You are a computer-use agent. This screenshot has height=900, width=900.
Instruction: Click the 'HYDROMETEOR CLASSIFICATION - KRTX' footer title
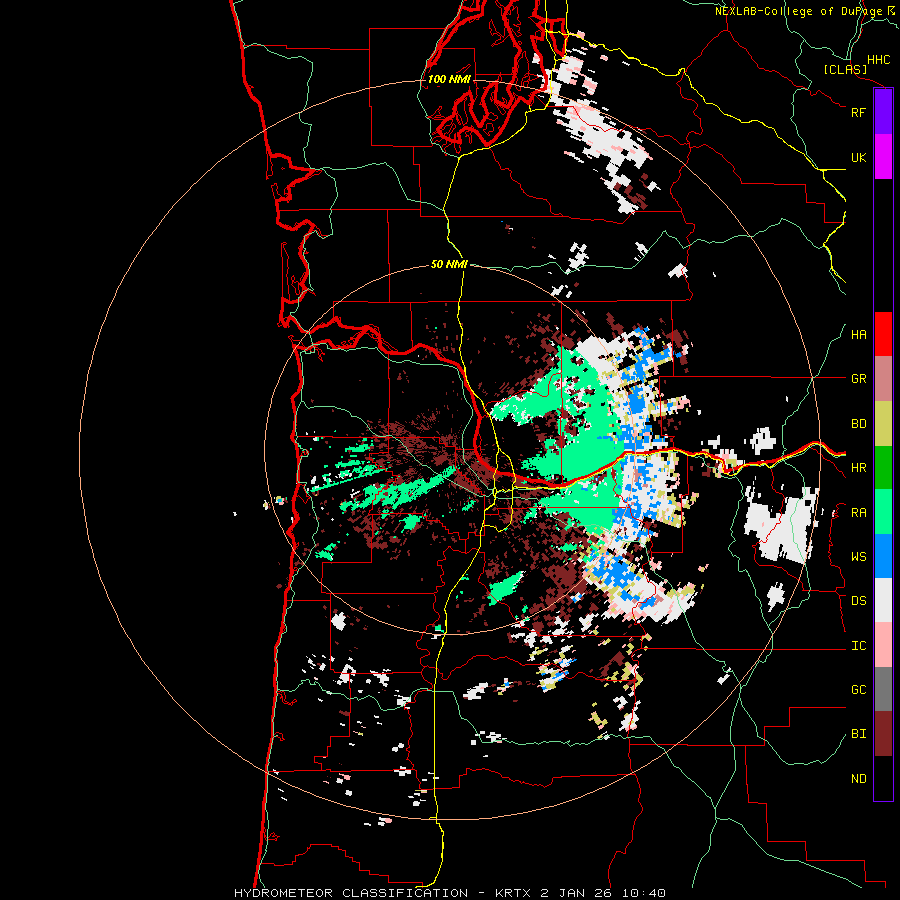click(x=385, y=893)
